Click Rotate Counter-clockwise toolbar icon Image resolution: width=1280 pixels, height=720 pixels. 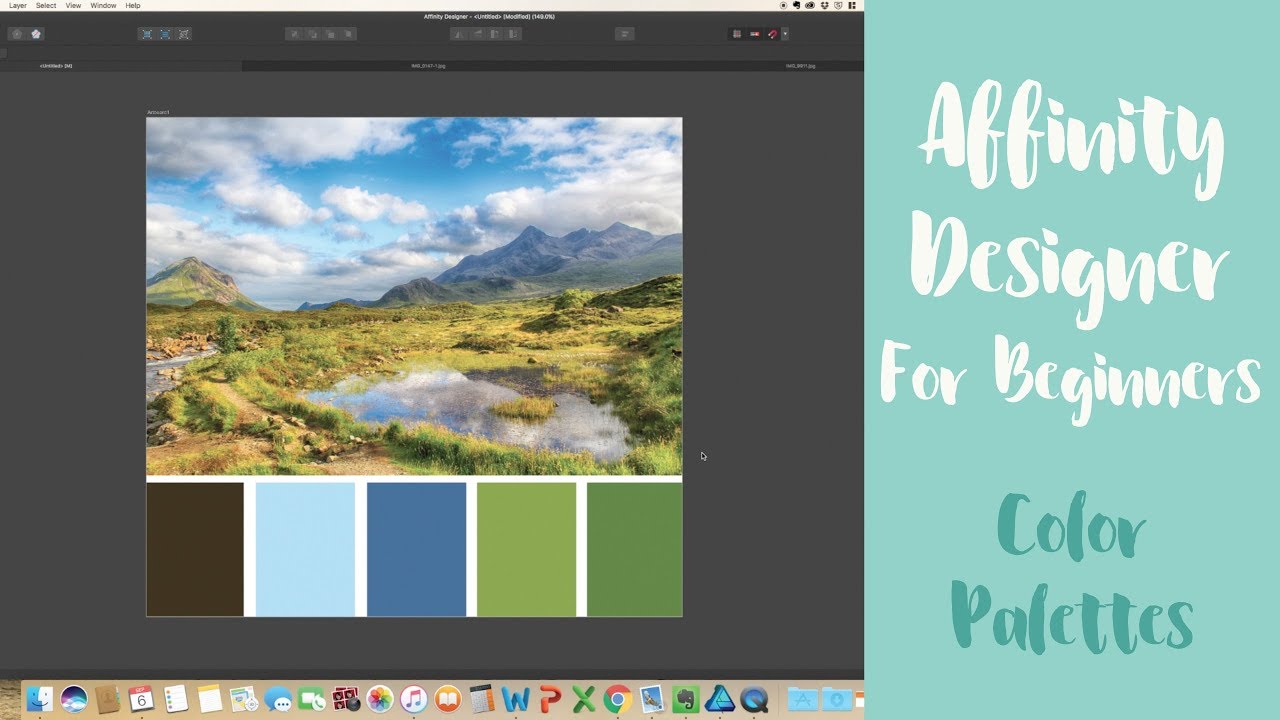pyautogui.click(x=495, y=34)
